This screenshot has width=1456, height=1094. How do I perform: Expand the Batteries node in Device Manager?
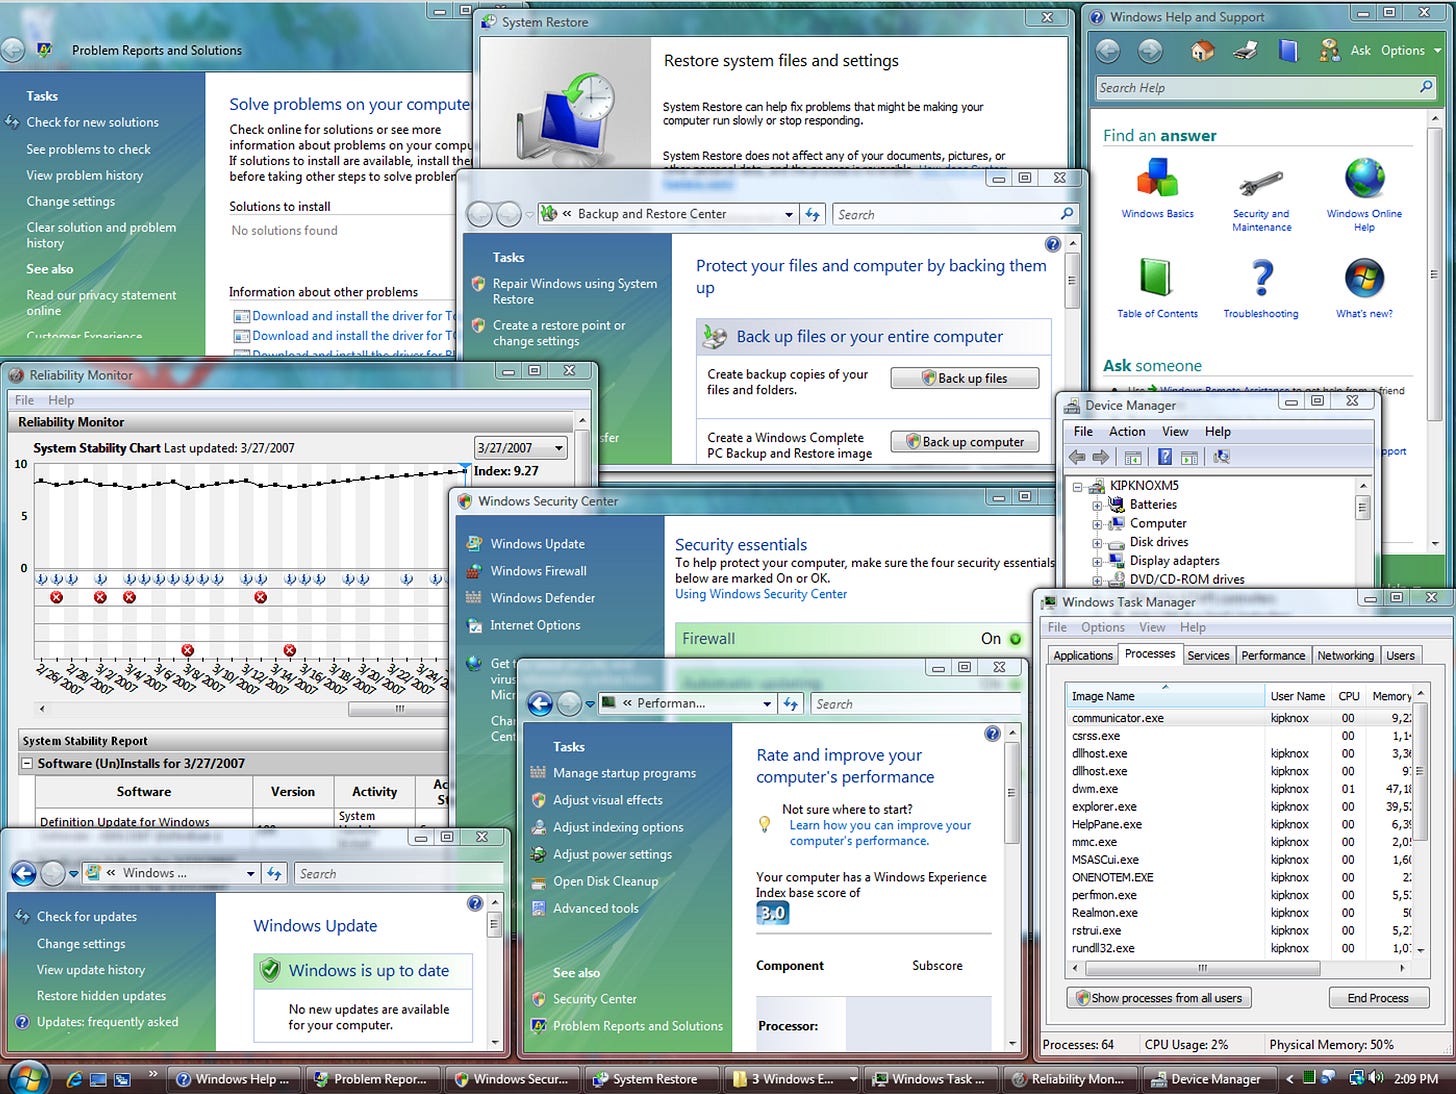(x=1096, y=504)
